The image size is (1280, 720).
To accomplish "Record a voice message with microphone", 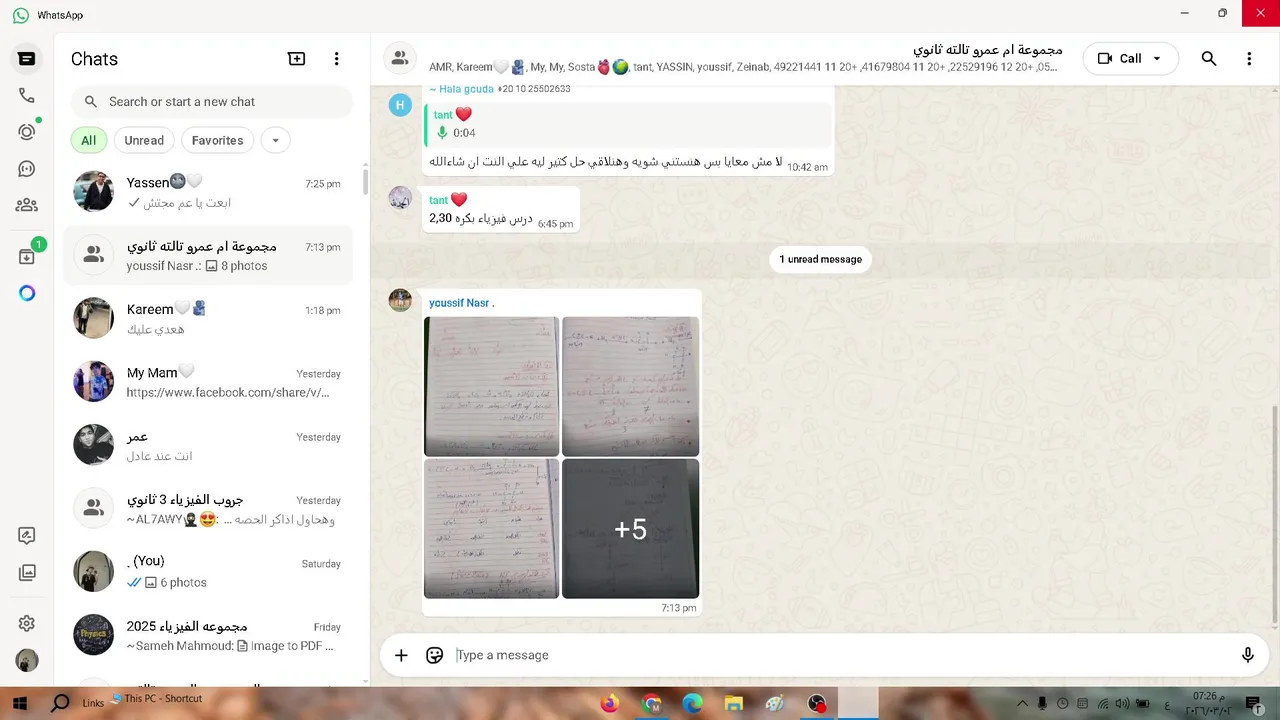I will coord(1248,655).
